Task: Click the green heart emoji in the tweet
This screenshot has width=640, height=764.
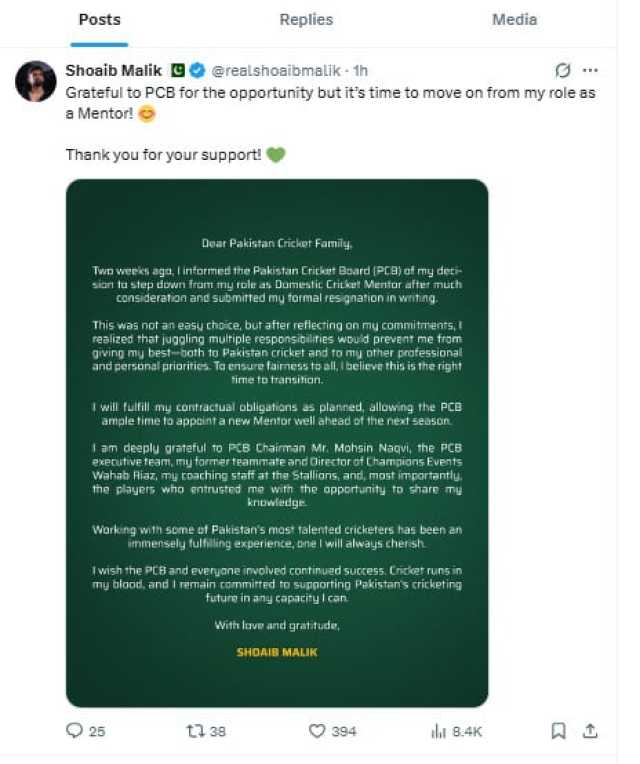Action: (276, 155)
